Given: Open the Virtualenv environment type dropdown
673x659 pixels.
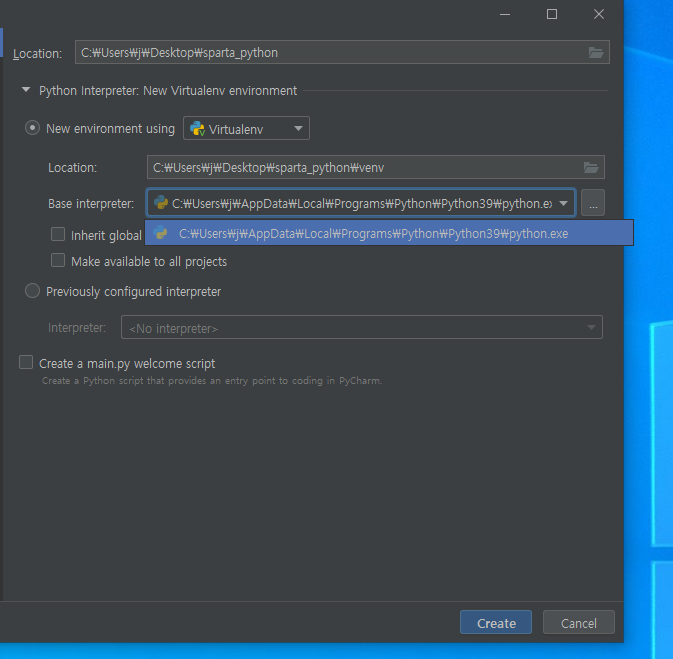Looking at the screenshot, I should [246, 128].
